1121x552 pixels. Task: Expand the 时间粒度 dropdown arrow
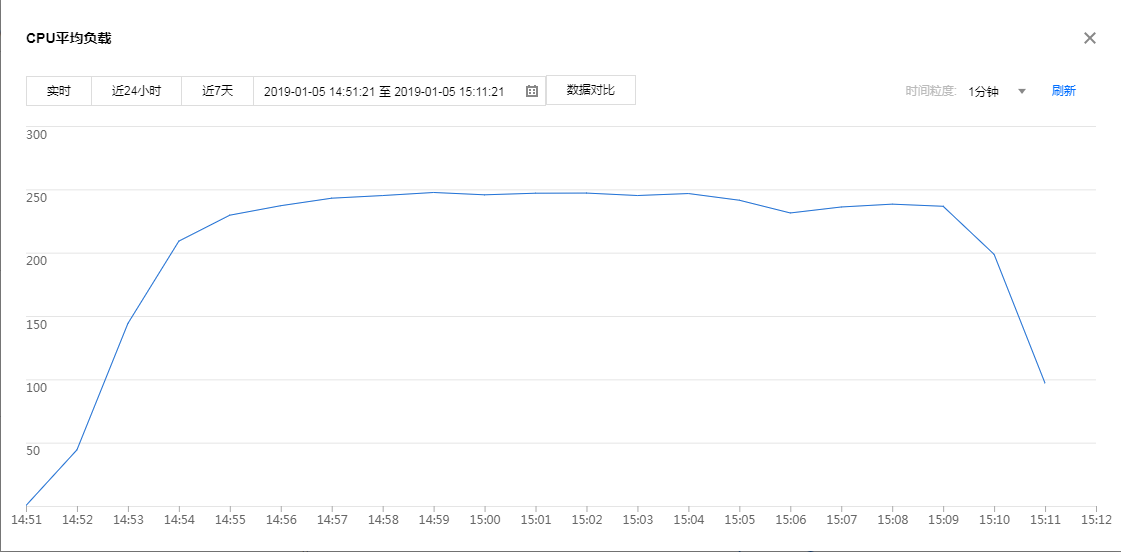(1022, 91)
